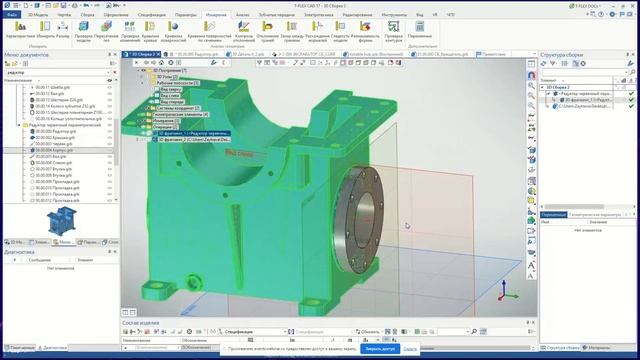640x360 pixels.
Task: Switch to the Анализ ribbon tab
Action: [242, 15]
